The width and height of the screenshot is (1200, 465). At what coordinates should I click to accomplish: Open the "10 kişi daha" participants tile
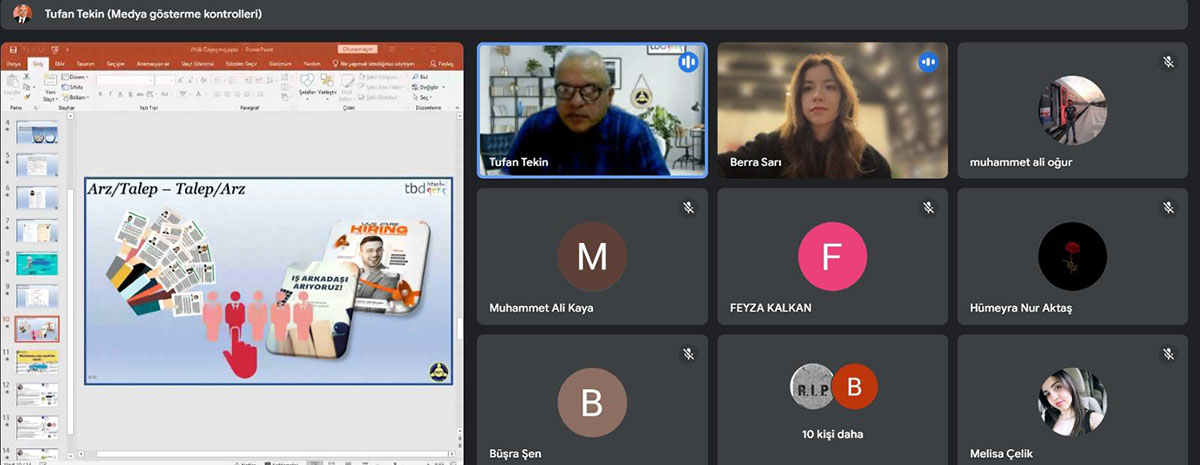[832, 400]
